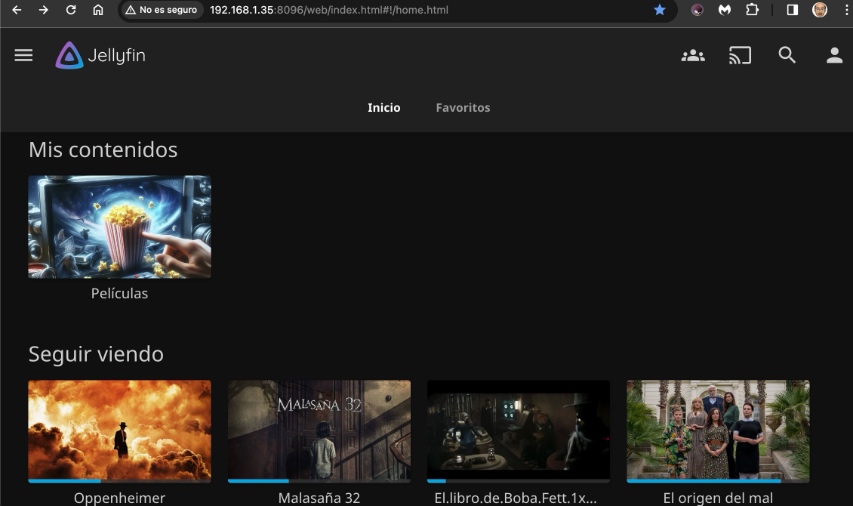Viewport: 853px width, 506px height.
Task: Click the Jellyfin logo
Action: (x=100, y=55)
